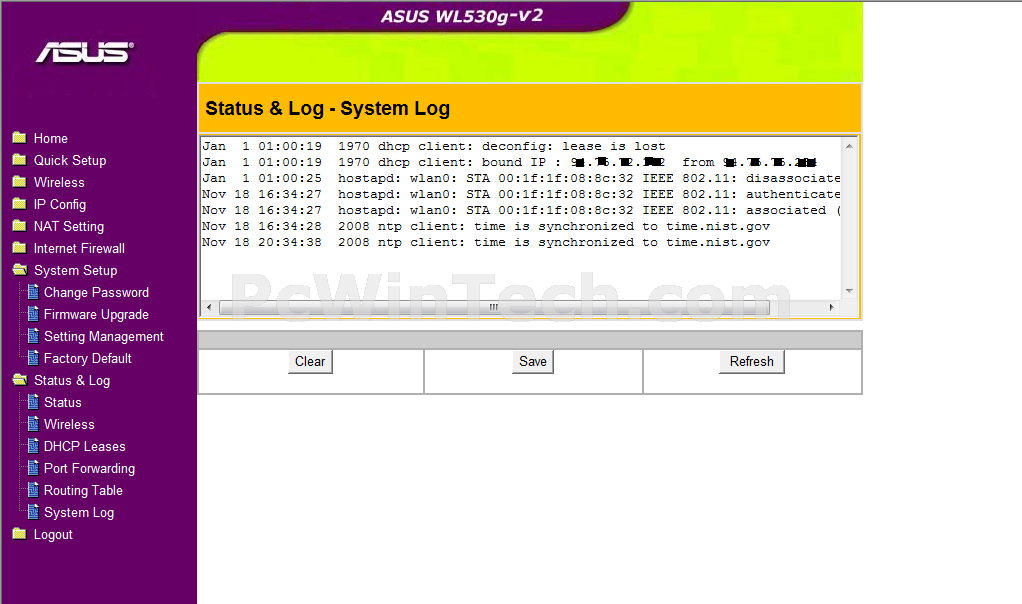View the Status page link

63,403
